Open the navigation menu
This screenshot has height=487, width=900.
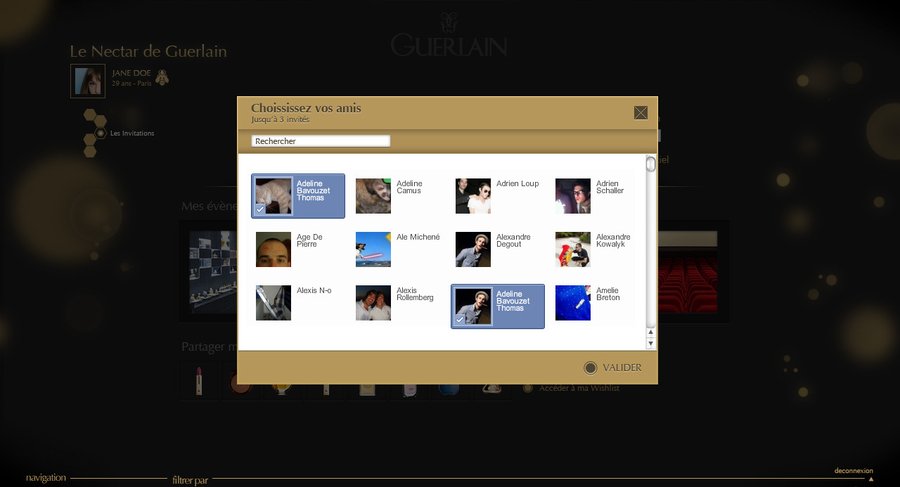click(46, 478)
